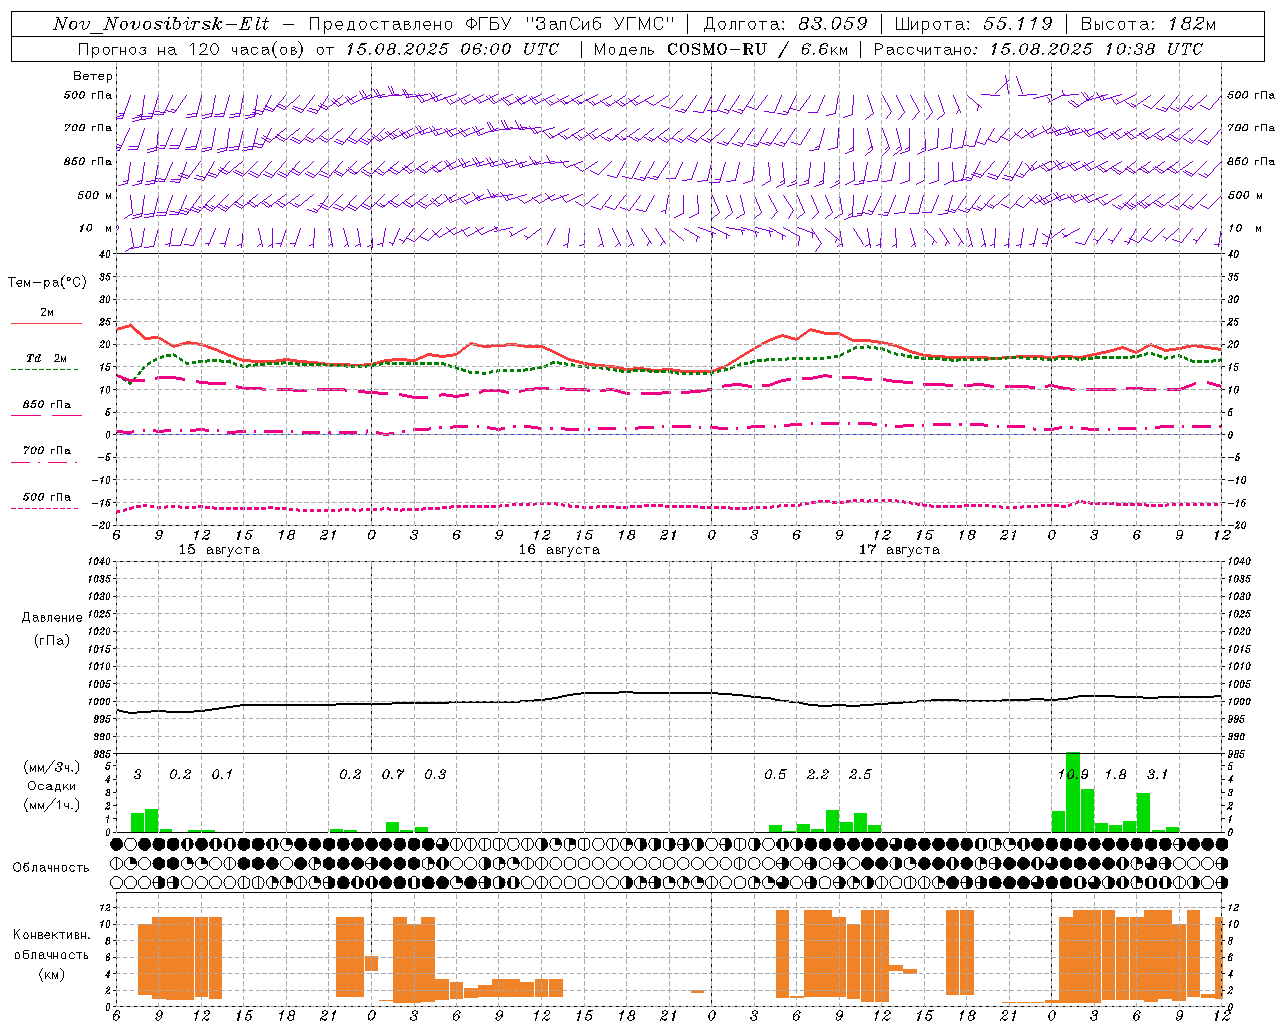Click the precipitation total 0.3
1280x1024 pixels.
pyautogui.click(x=435, y=775)
